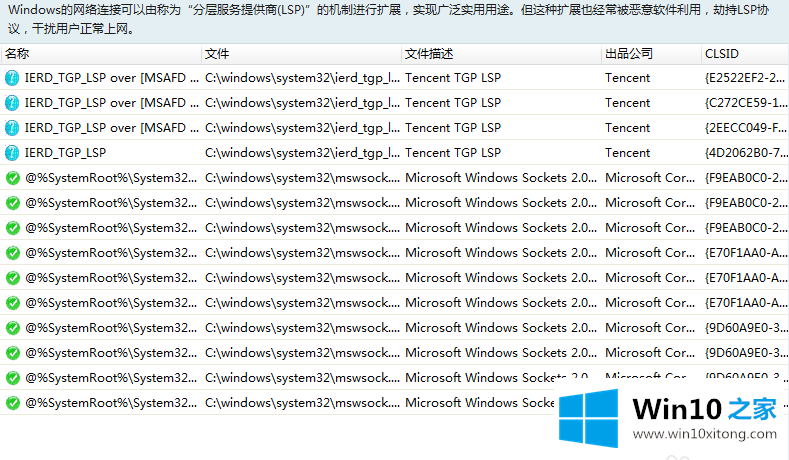The height and width of the screenshot is (460, 789).
Task: Click the Tencent company cell in the {C272CE59-1... row
Action: point(627,103)
